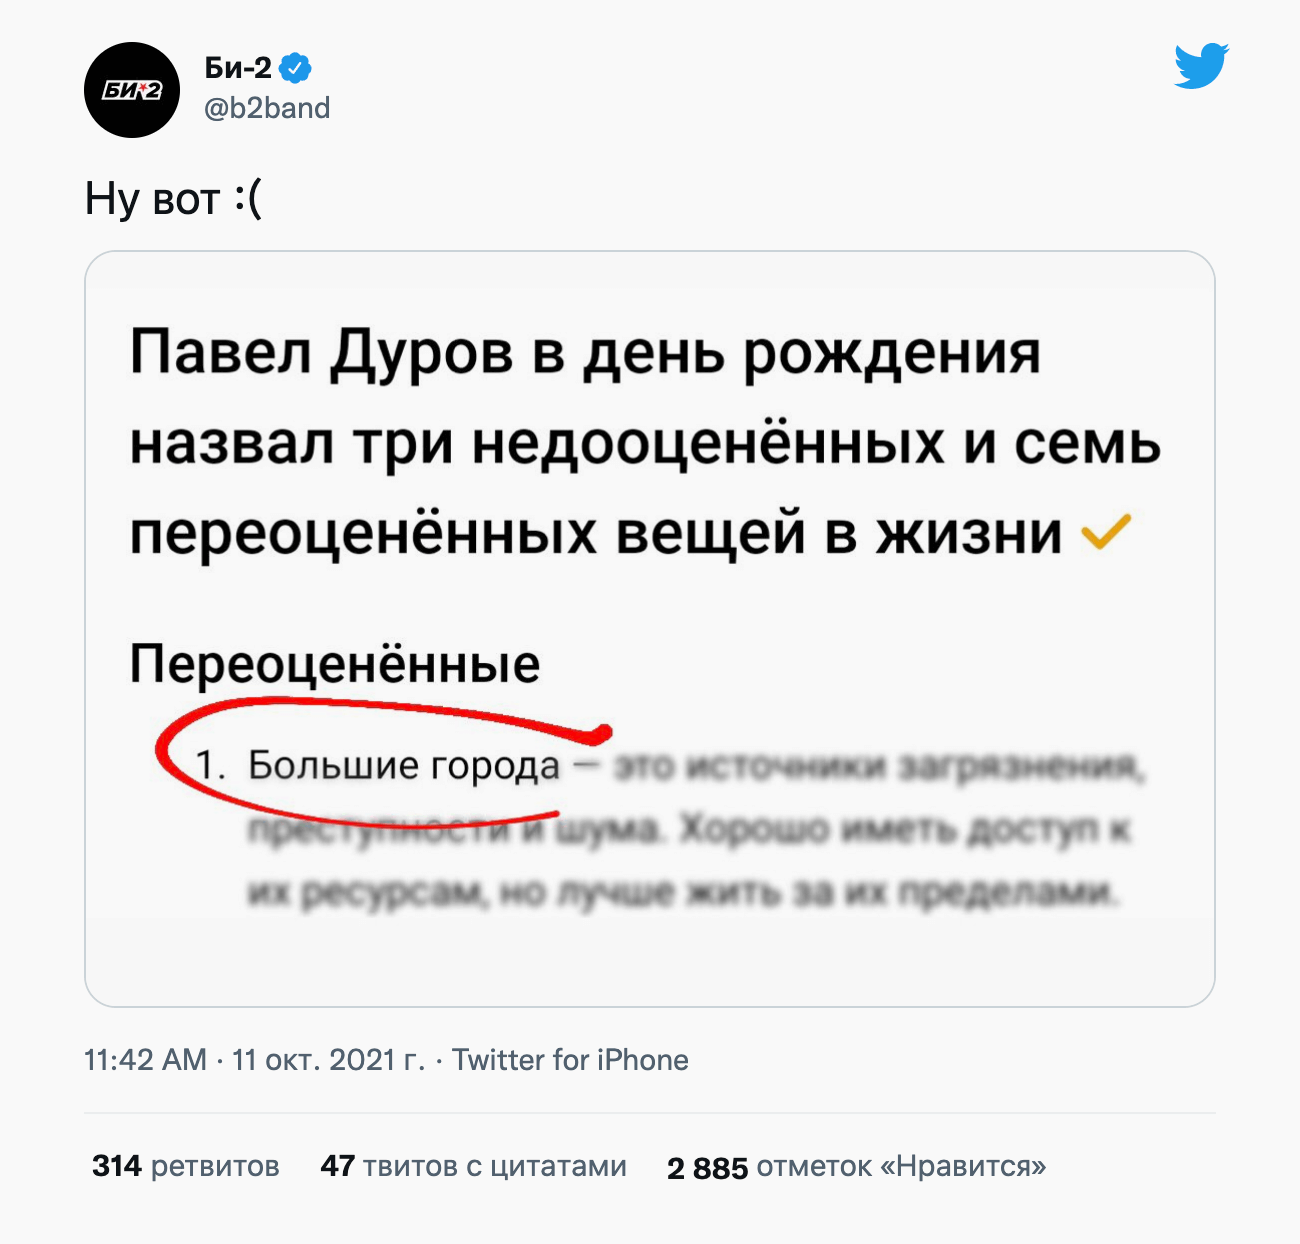This screenshot has height=1244, width=1300.
Task: Click the headline line "назвал три недооценённых и семь"
Action: tap(645, 443)
